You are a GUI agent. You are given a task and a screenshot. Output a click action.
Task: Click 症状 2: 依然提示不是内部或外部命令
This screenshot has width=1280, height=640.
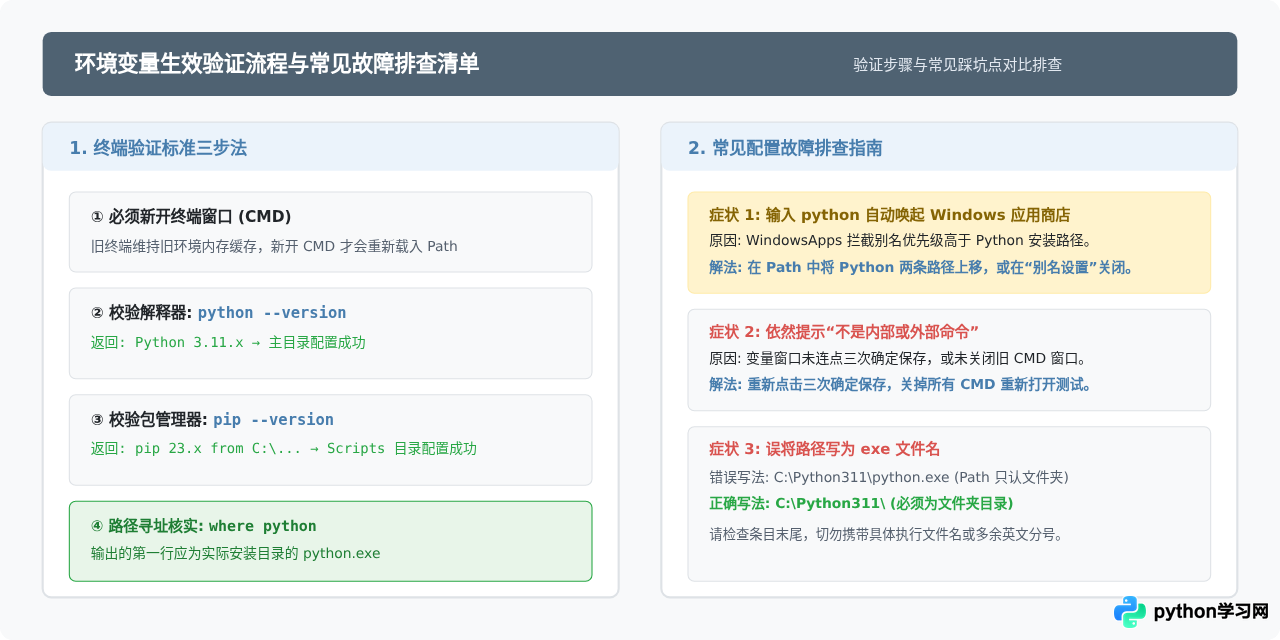[843, 331]
